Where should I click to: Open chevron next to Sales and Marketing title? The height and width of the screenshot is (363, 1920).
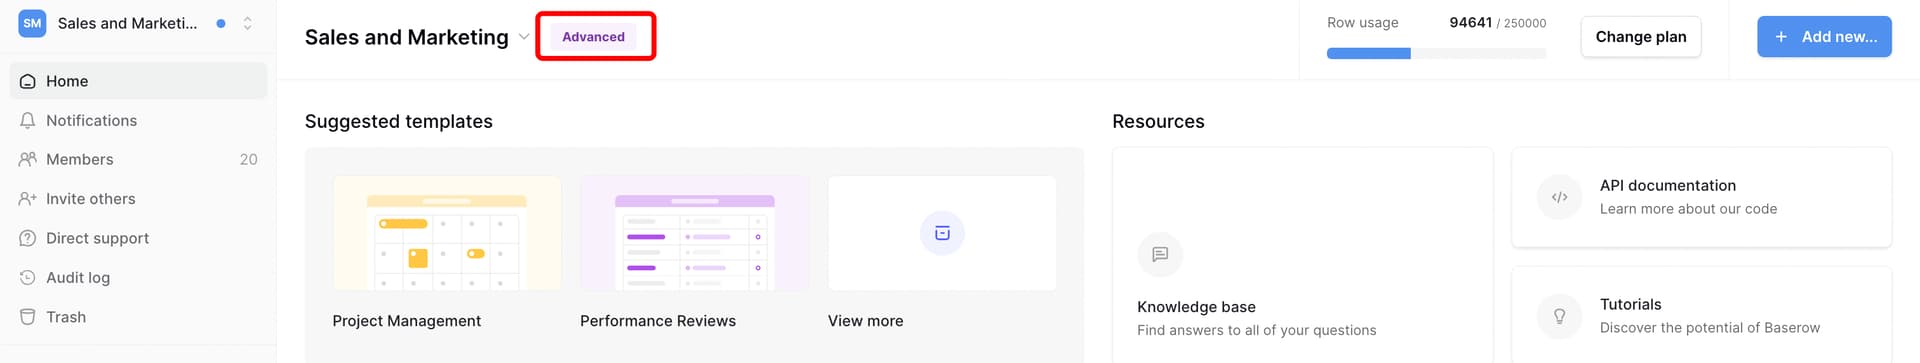[x=523, y=37]
